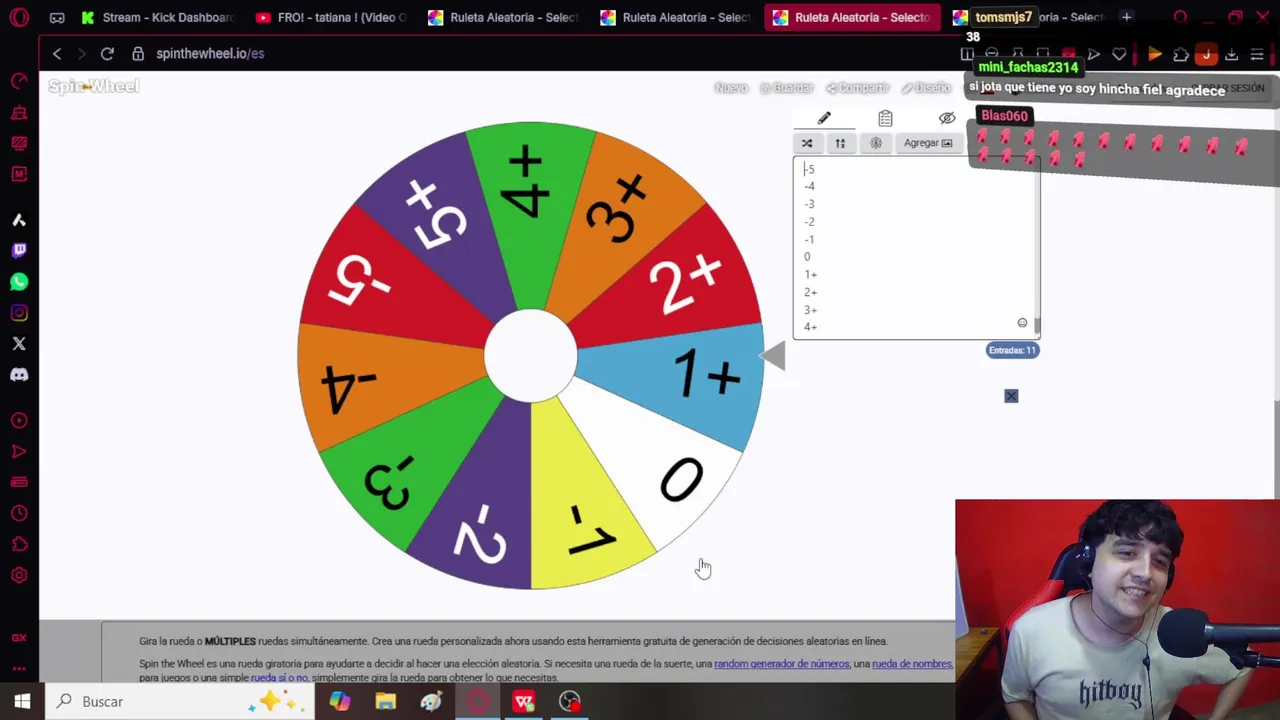The image size is (1280, 720).
Task: Select the active Ruleta Aleatoria tab
Action: point(852,17)
